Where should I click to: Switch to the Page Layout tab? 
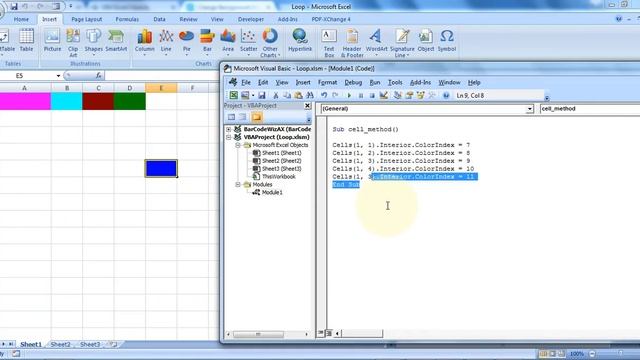coord(87,19)
